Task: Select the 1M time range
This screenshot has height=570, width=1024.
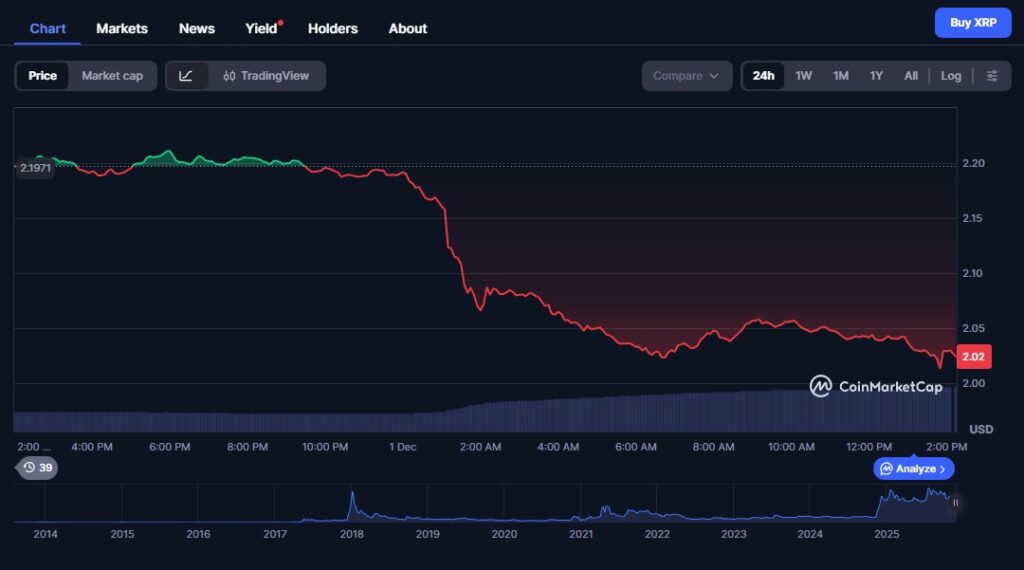Action: pyautogui.click(x=840, y=76)
